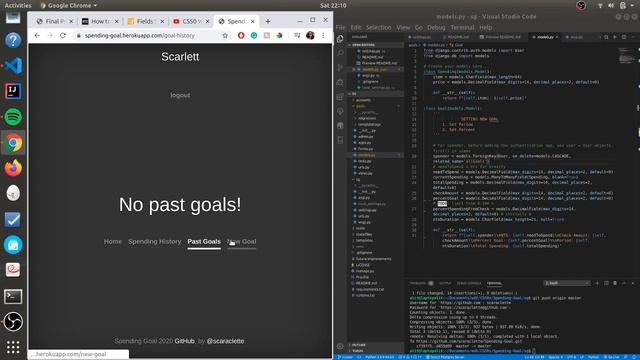Open Firefox from the dock

click(13, 168)
